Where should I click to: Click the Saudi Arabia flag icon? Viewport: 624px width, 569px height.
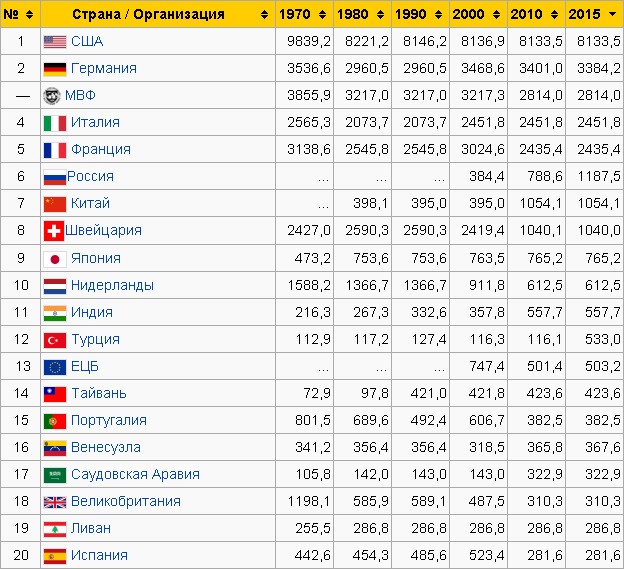(55, 475)
